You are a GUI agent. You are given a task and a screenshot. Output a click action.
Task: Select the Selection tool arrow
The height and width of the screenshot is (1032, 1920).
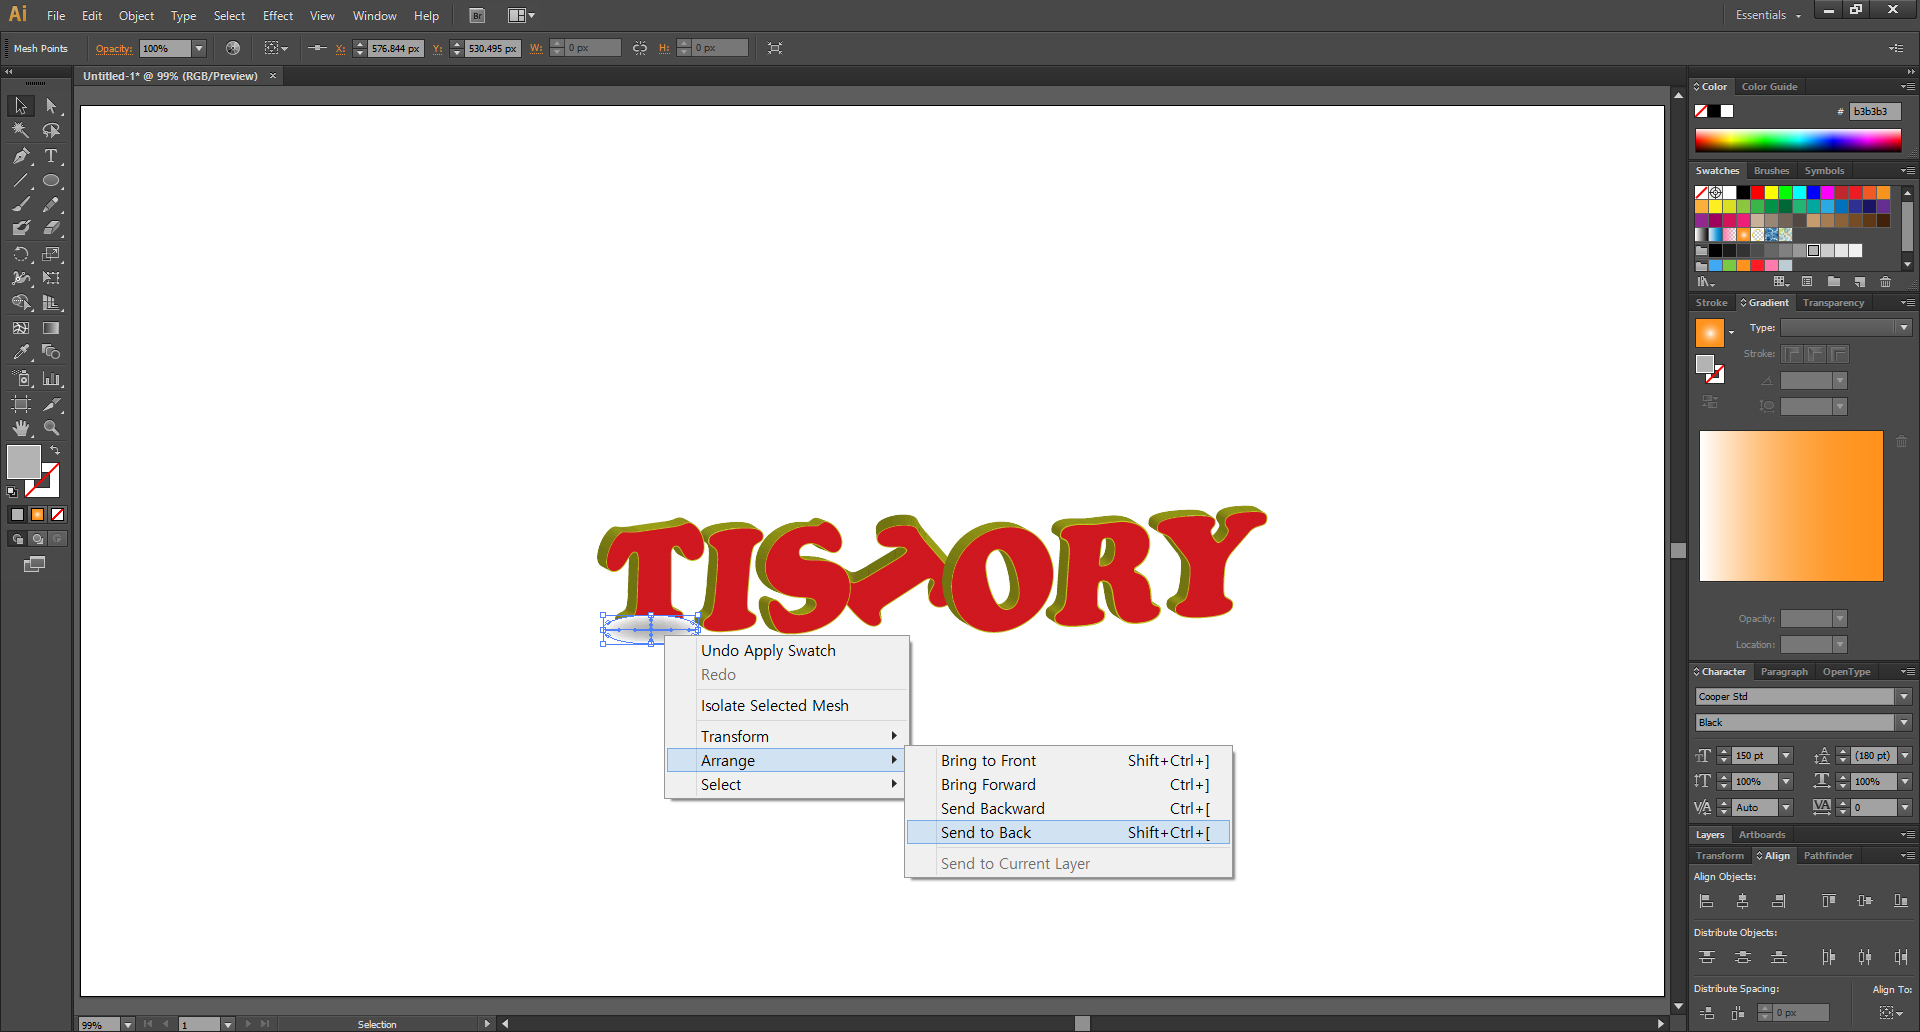[20, 106]
